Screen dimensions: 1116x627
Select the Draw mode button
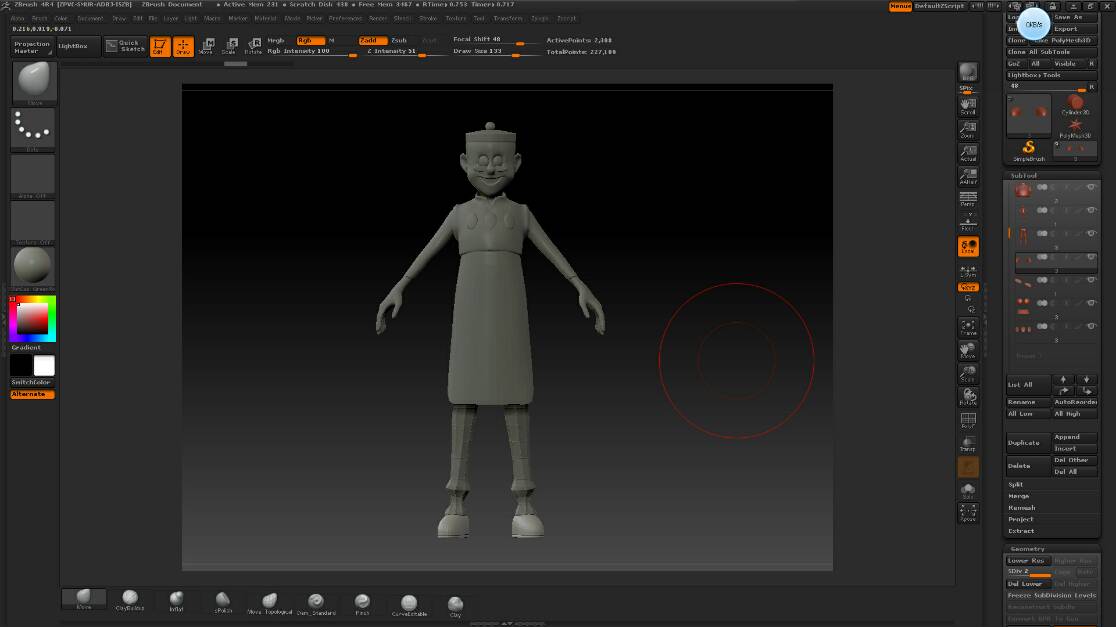(x=183, y=46)
